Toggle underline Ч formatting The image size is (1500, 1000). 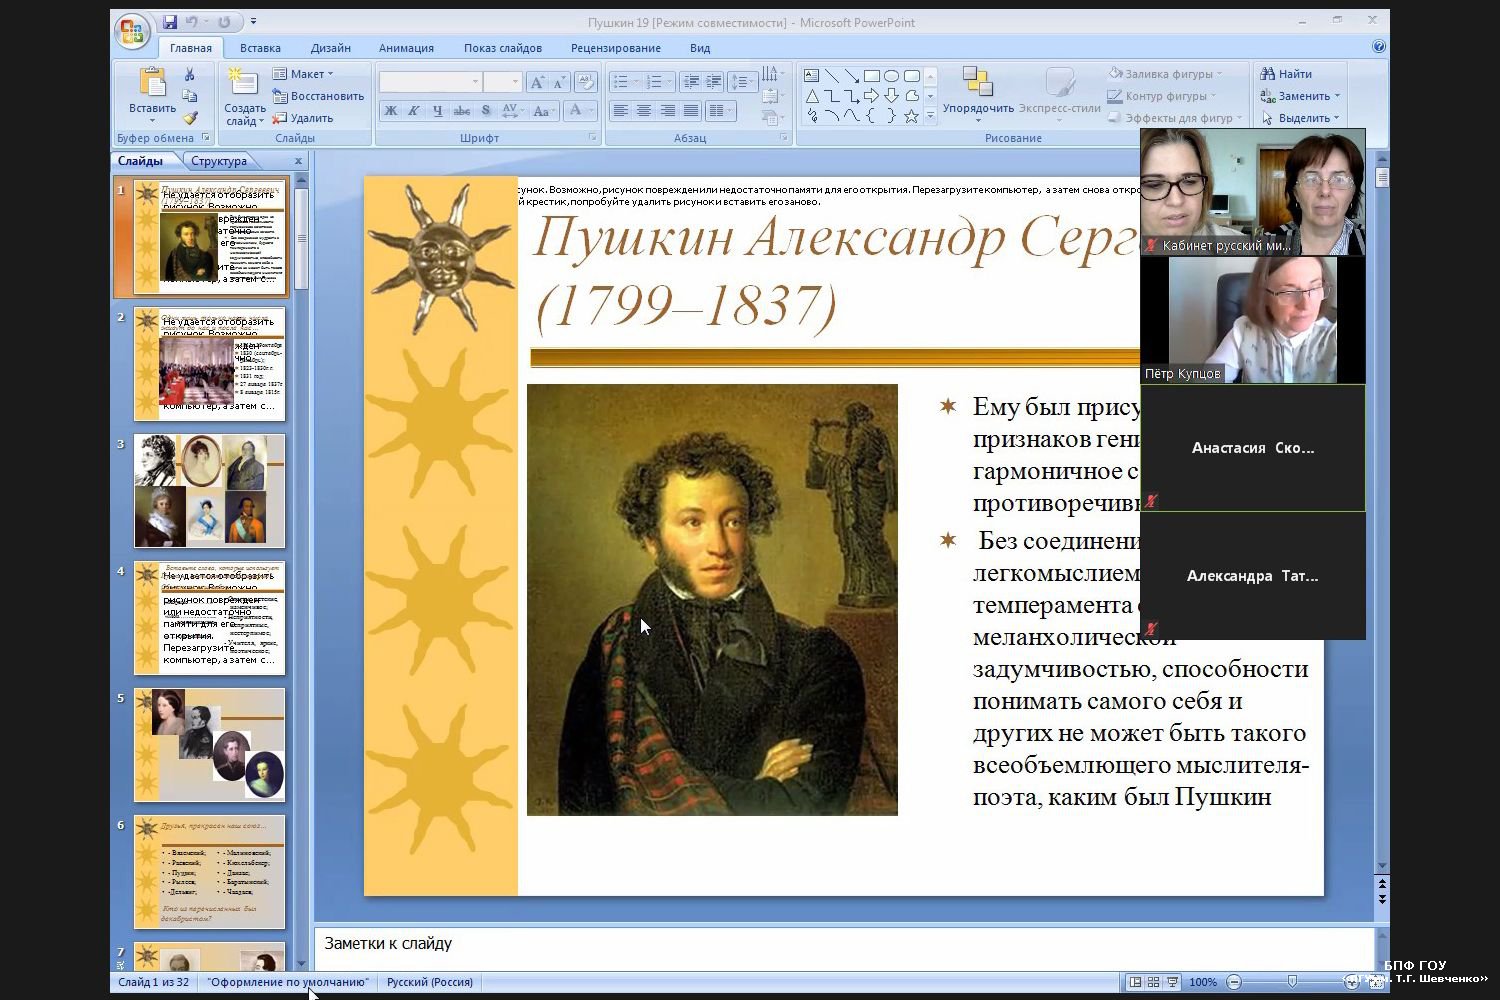point(437,110)
